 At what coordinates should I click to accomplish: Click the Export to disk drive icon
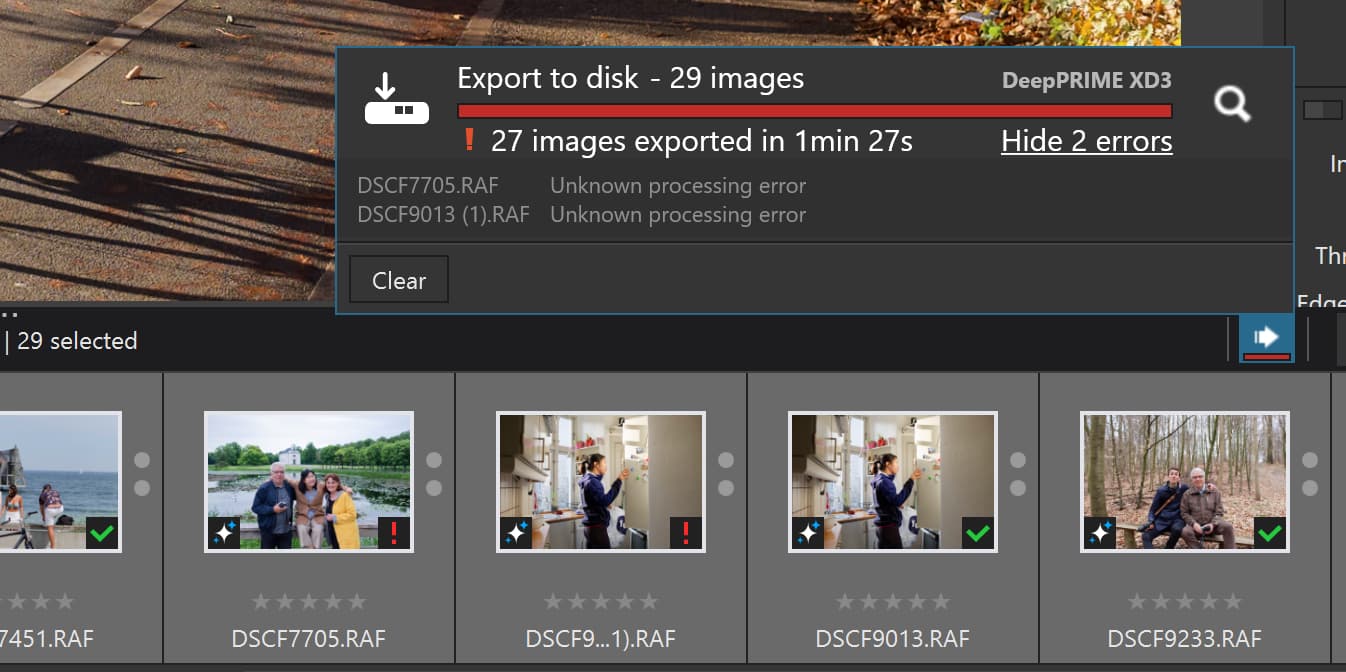397,101
